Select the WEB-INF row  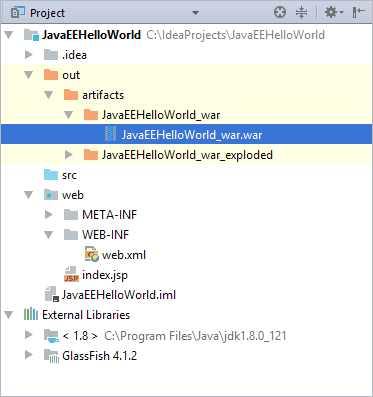186,235
